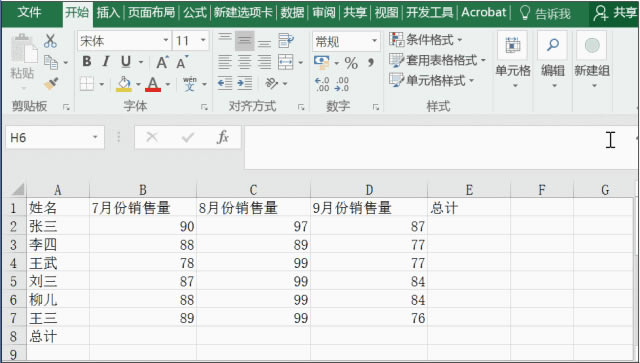Toggle Underline formatting

tap(126, 62)
